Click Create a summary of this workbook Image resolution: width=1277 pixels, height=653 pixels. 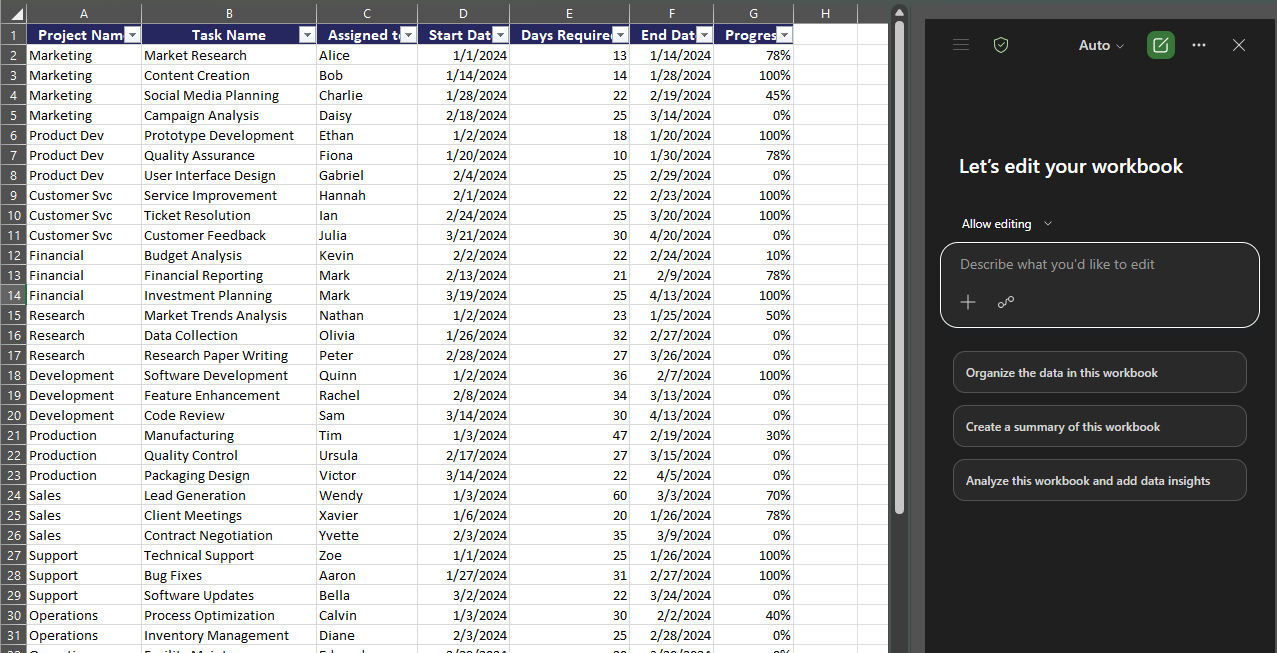(1100, 426)
